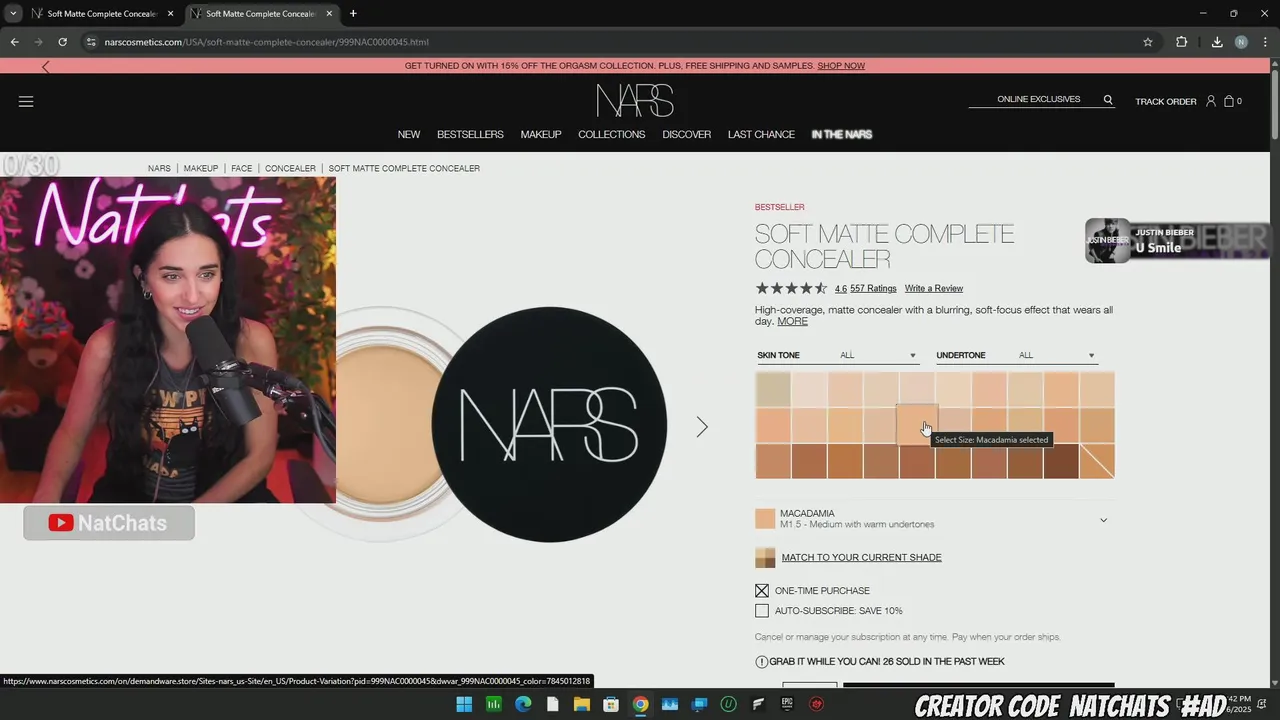Click the sold-count info icon
The height and width of the screenshot is (720, 1280).
pos(761,661)
